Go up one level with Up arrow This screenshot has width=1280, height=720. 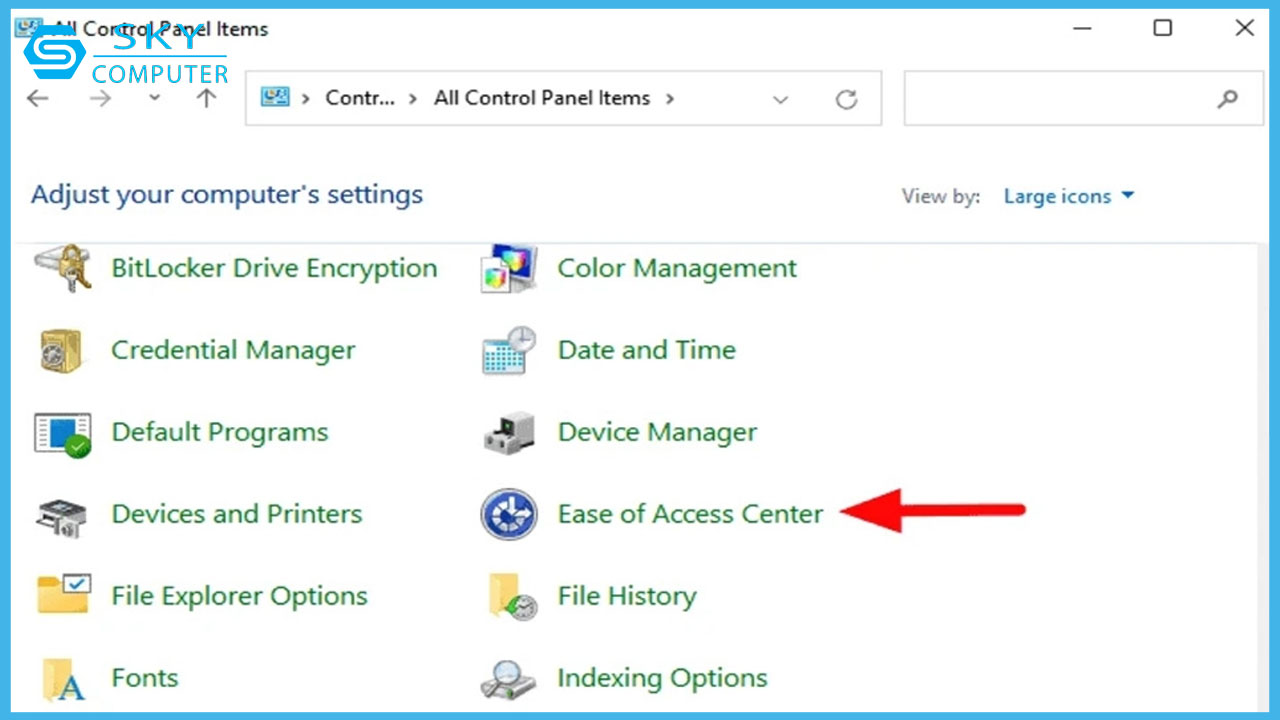pyautogui.click(x=206, y=98)
